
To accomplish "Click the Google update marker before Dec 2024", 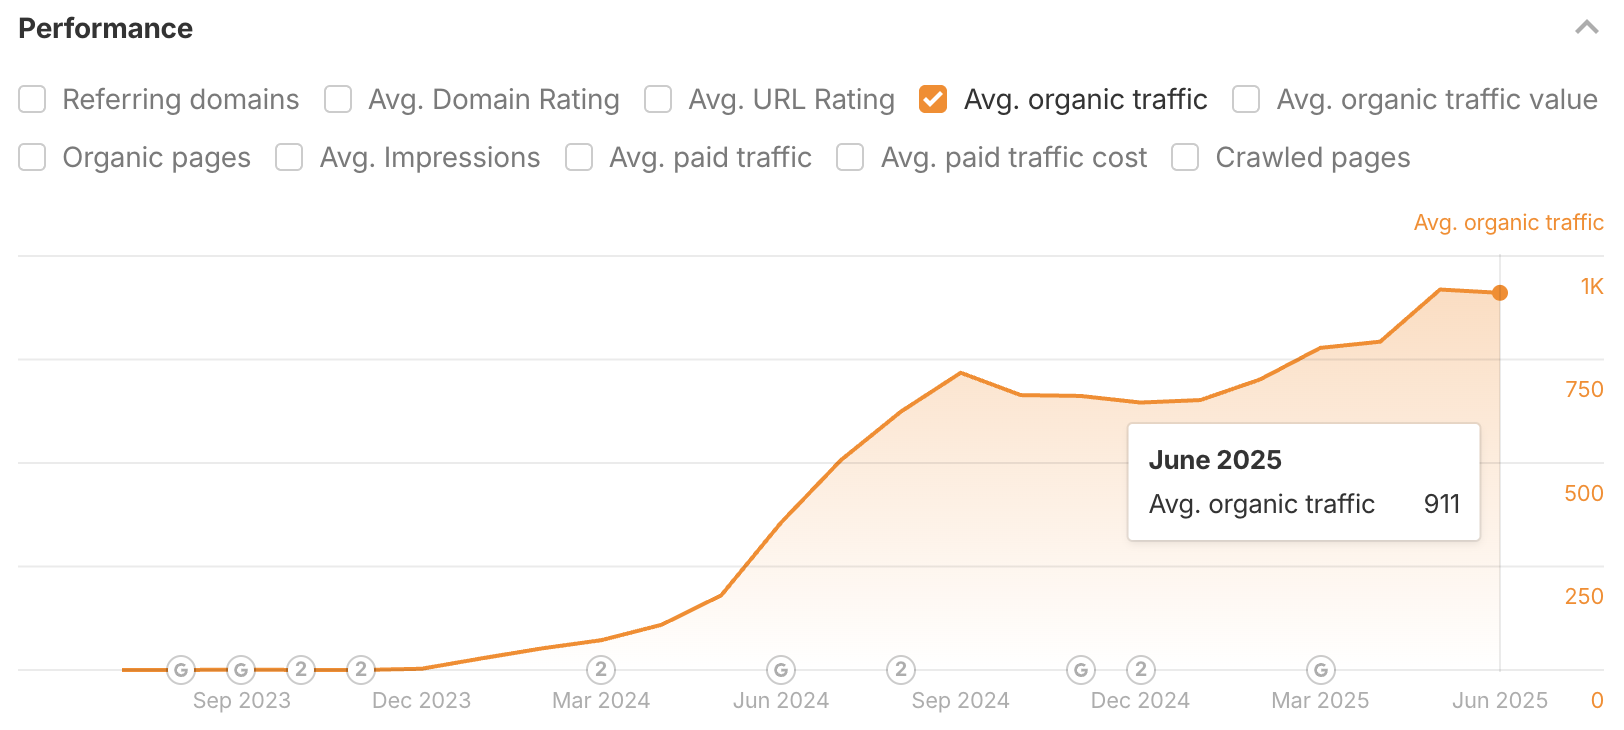I will coord(1081,670).
